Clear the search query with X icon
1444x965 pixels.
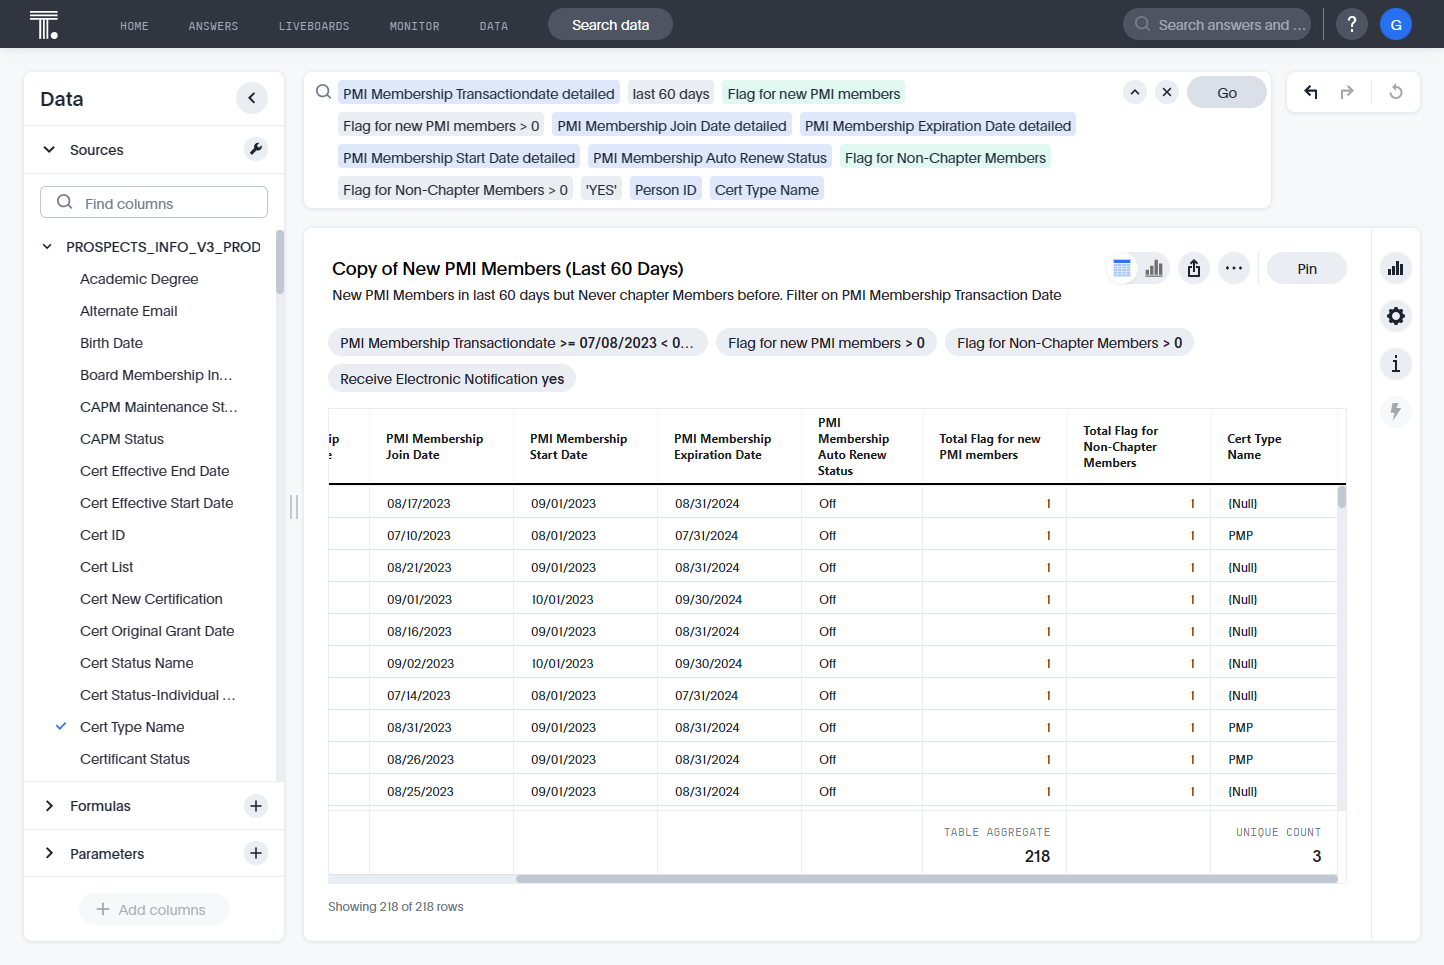(x=1167, y=92)
